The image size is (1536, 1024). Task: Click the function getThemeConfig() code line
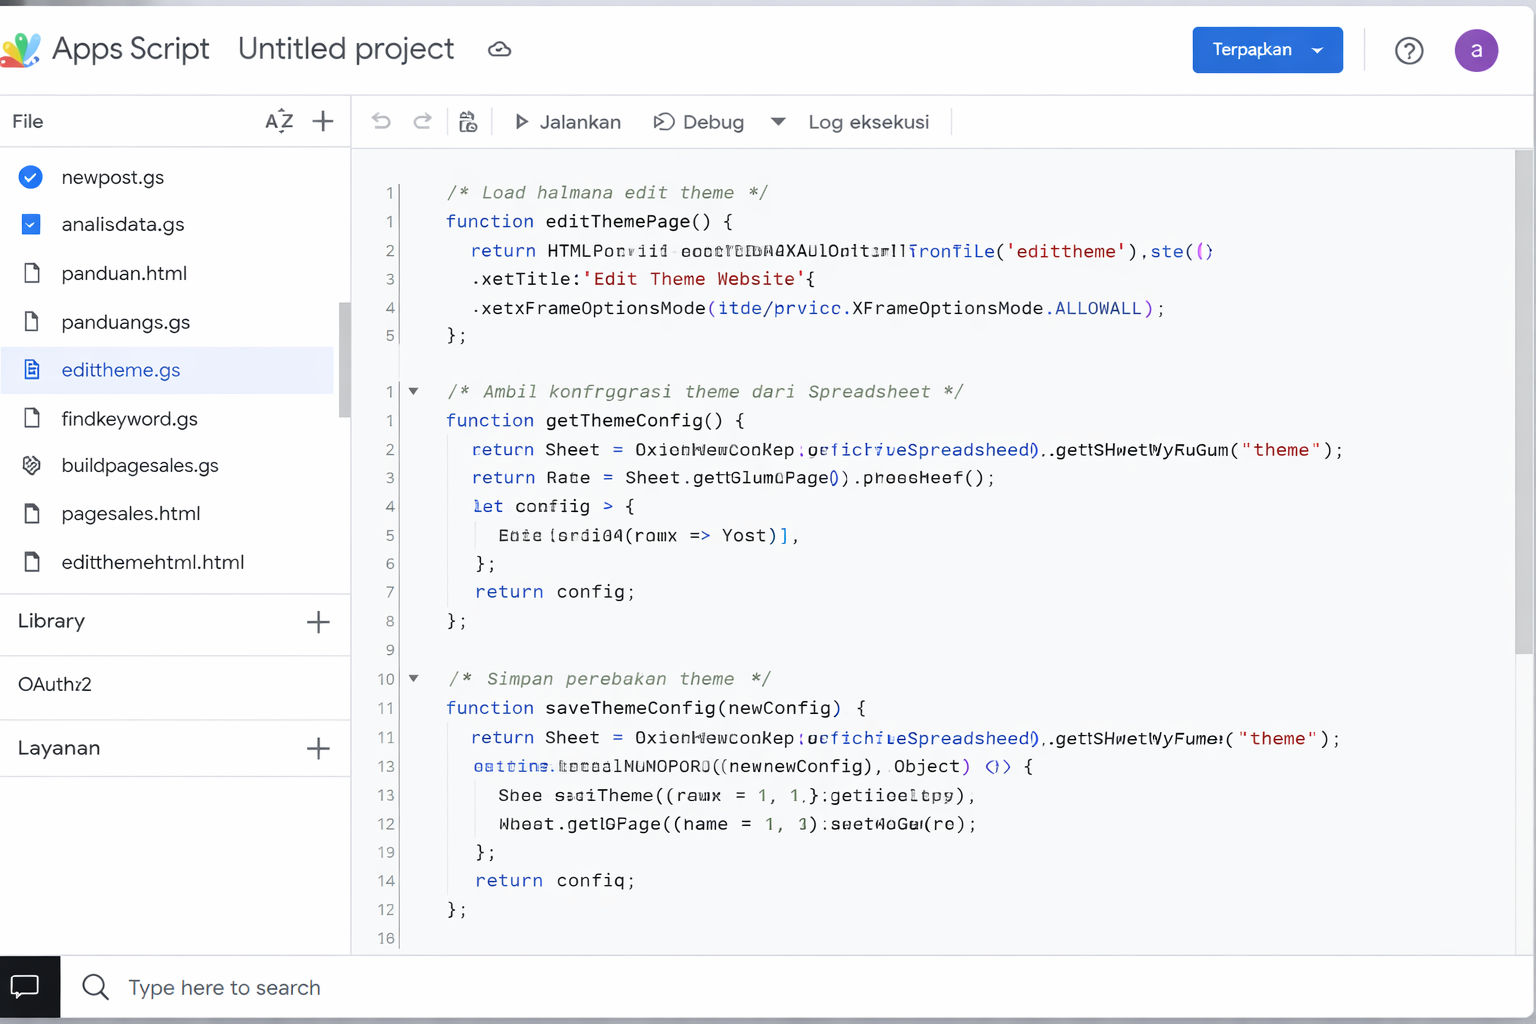pos(595,420)
